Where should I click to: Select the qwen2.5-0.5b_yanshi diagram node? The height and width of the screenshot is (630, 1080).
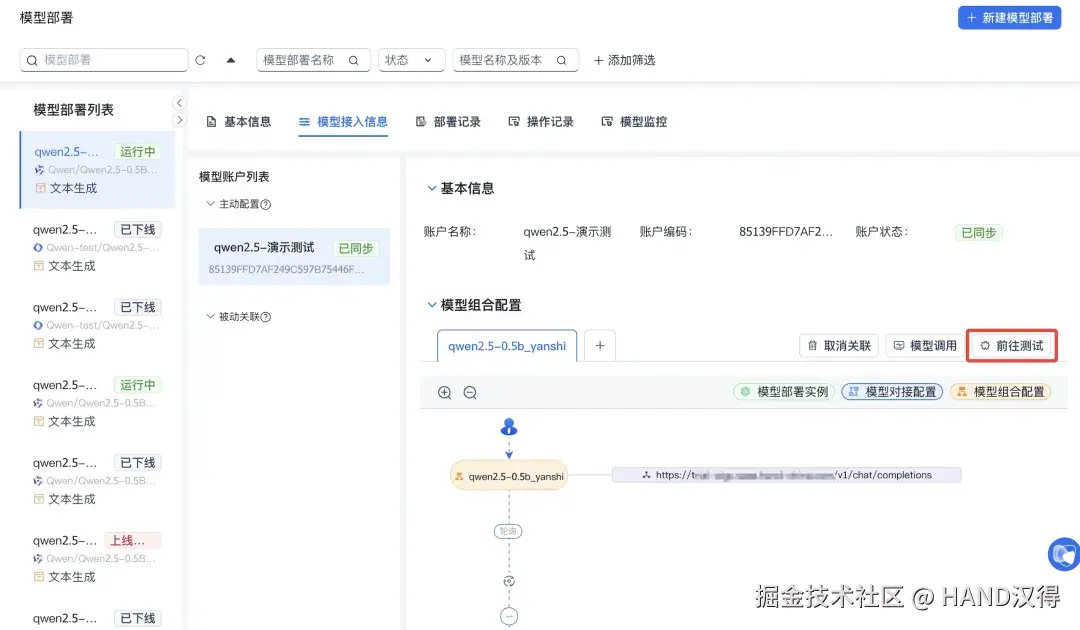coord(509,476)
